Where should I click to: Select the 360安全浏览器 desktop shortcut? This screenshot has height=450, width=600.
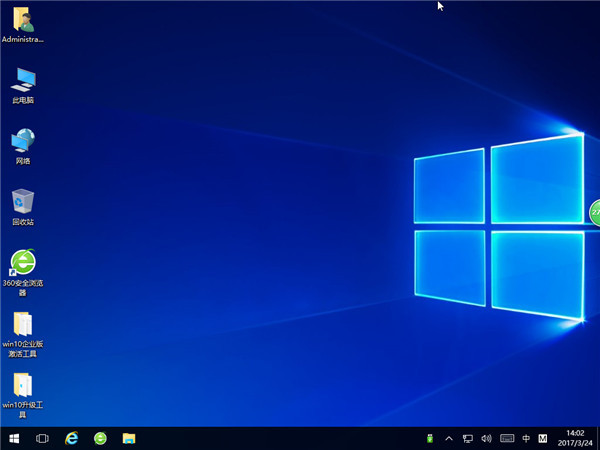23,272
